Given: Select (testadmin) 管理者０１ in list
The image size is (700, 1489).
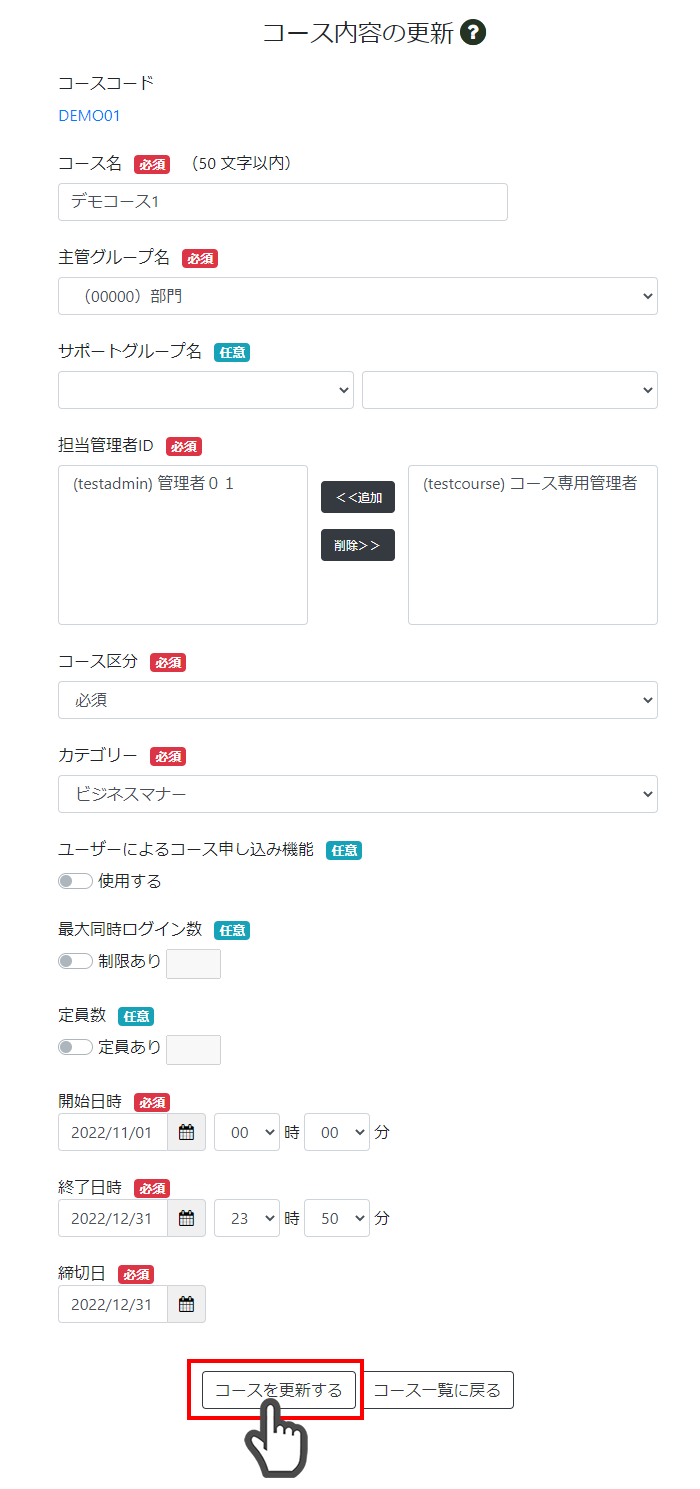Looking at the screenshot, I should coord(153,483).
